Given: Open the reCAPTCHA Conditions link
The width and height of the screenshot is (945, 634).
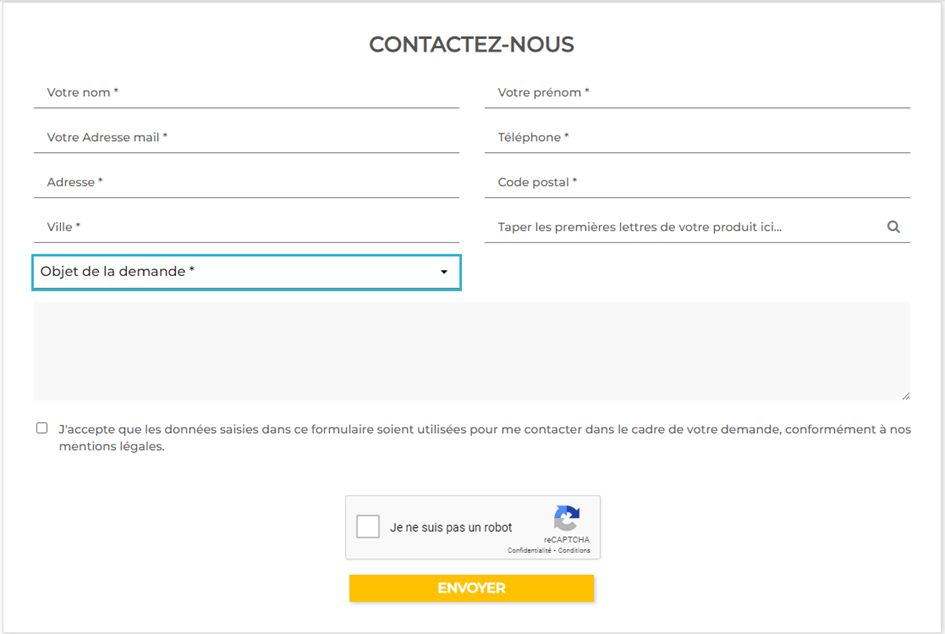Looking at the screenshot, I should 574,550.
